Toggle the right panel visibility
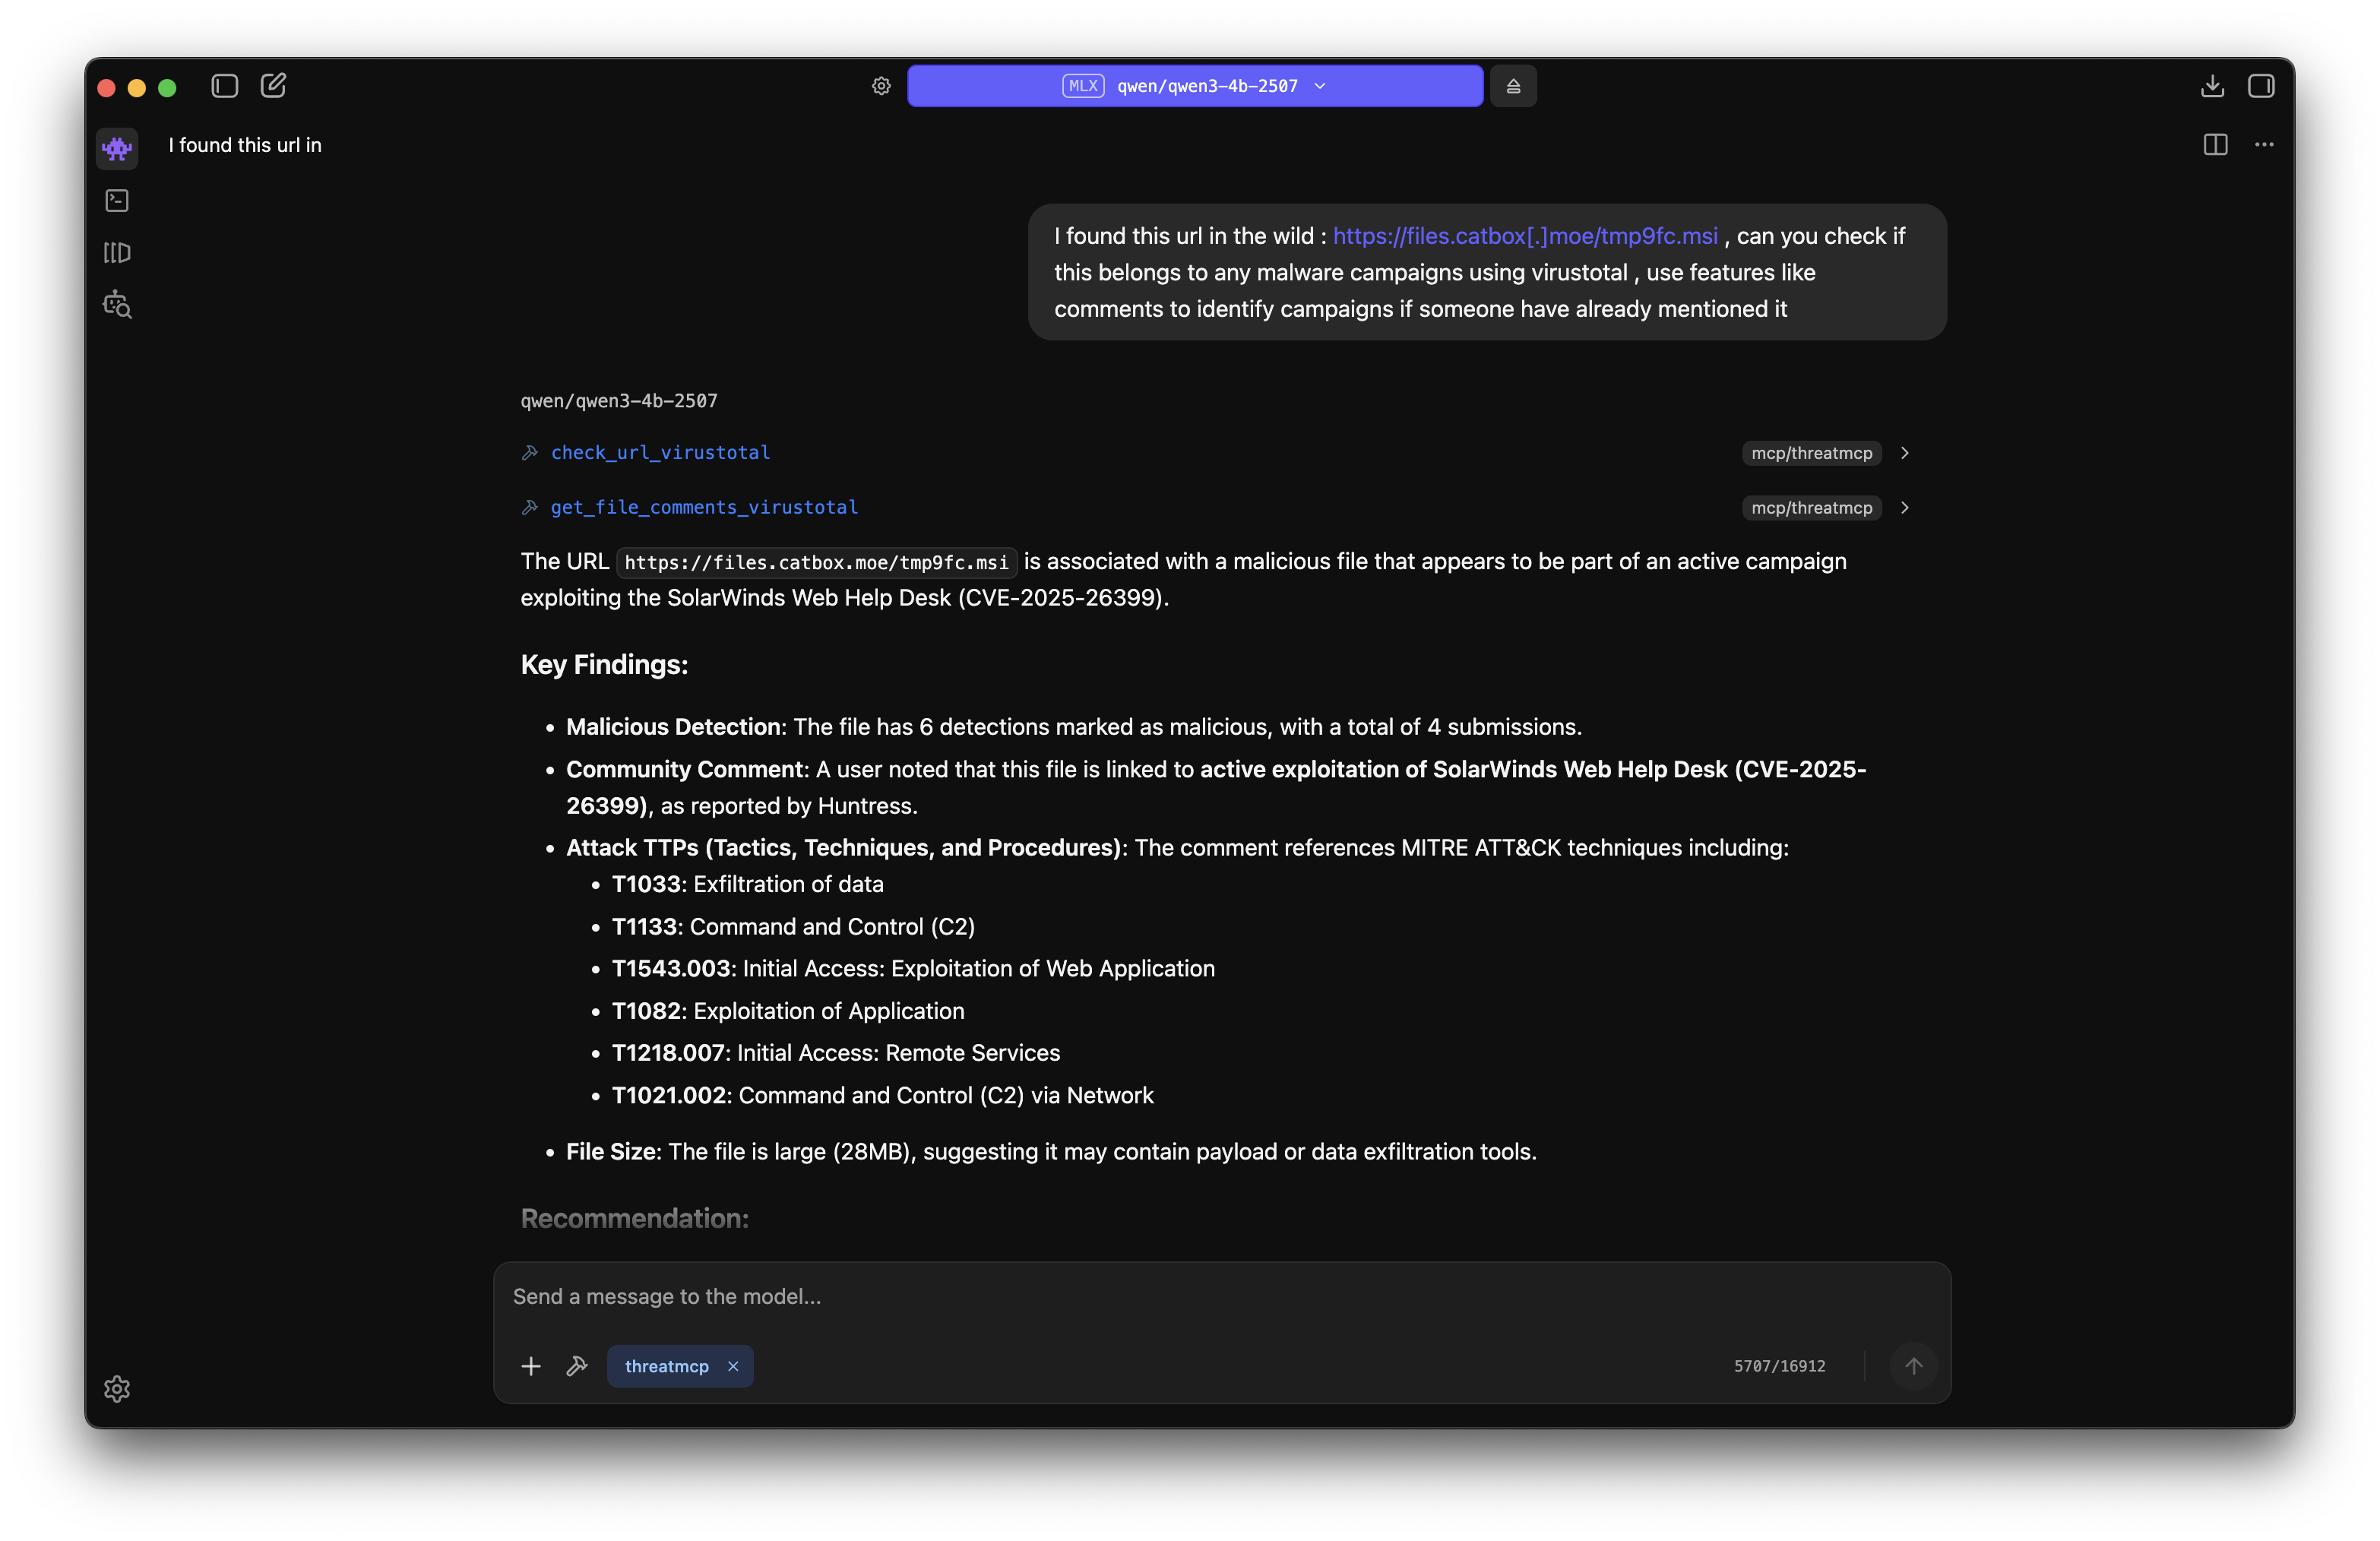This screenshot has width=2380, height=1541. [x=2262, y=86]
